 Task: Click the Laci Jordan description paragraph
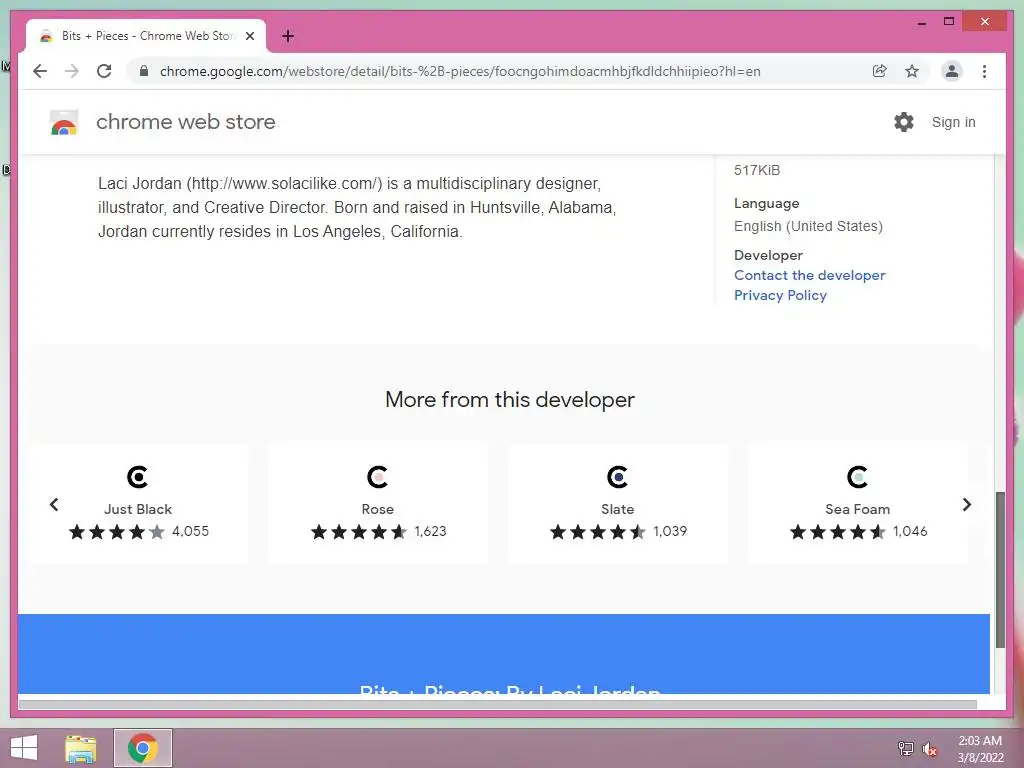357,208
